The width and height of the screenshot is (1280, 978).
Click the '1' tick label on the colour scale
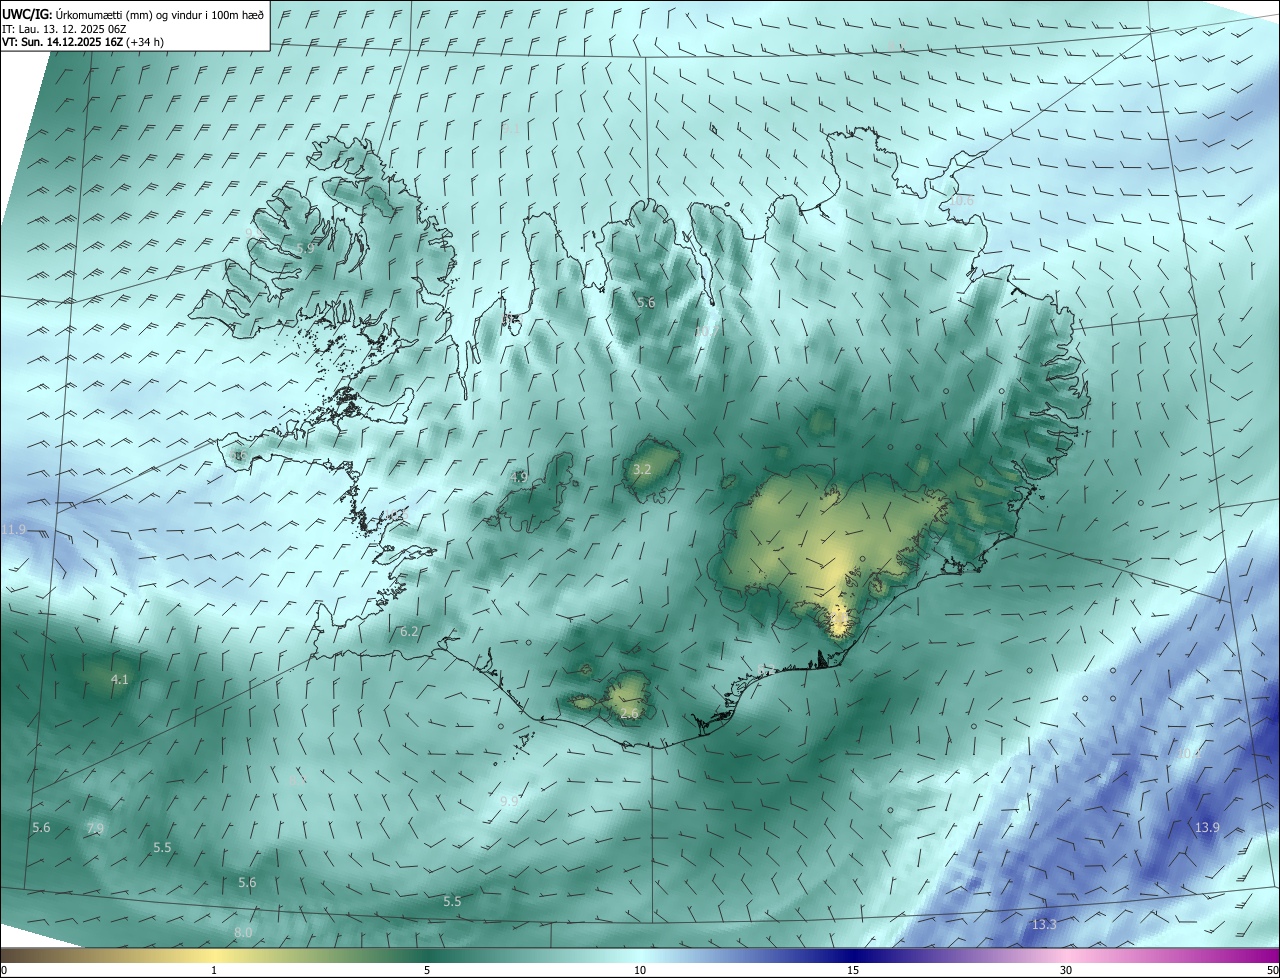tap(215, 970)
